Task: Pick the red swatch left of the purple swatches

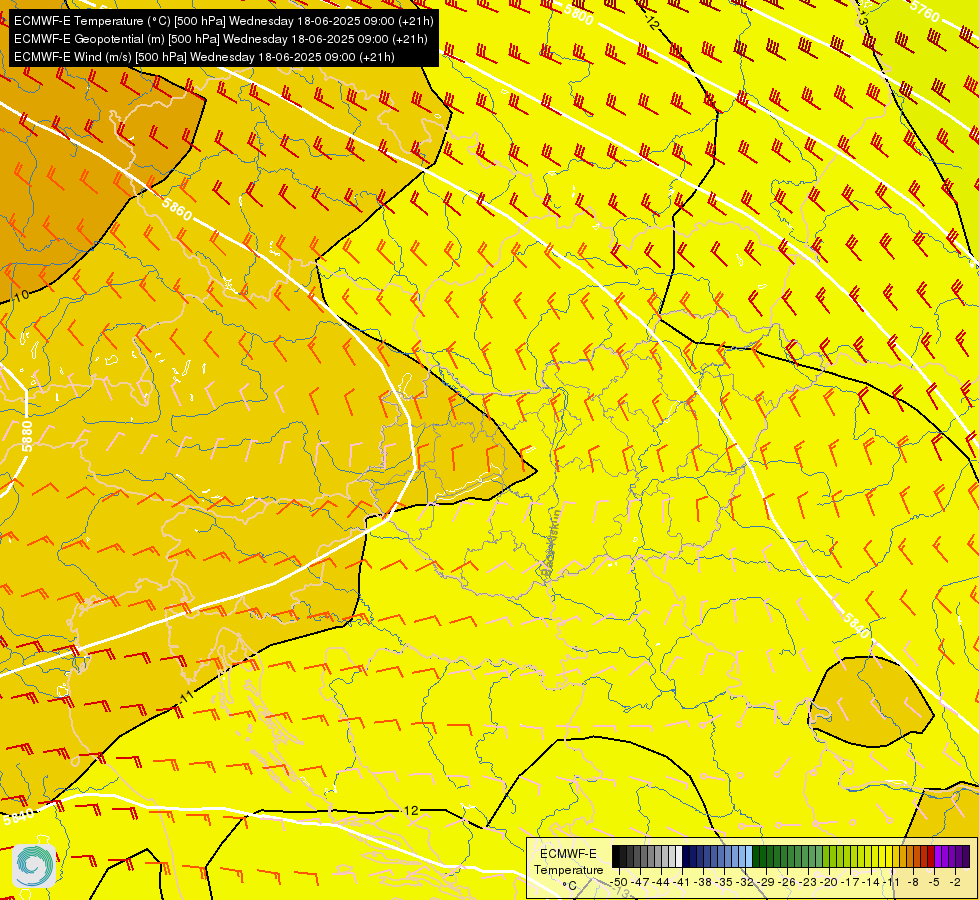Action: (930, 856)
